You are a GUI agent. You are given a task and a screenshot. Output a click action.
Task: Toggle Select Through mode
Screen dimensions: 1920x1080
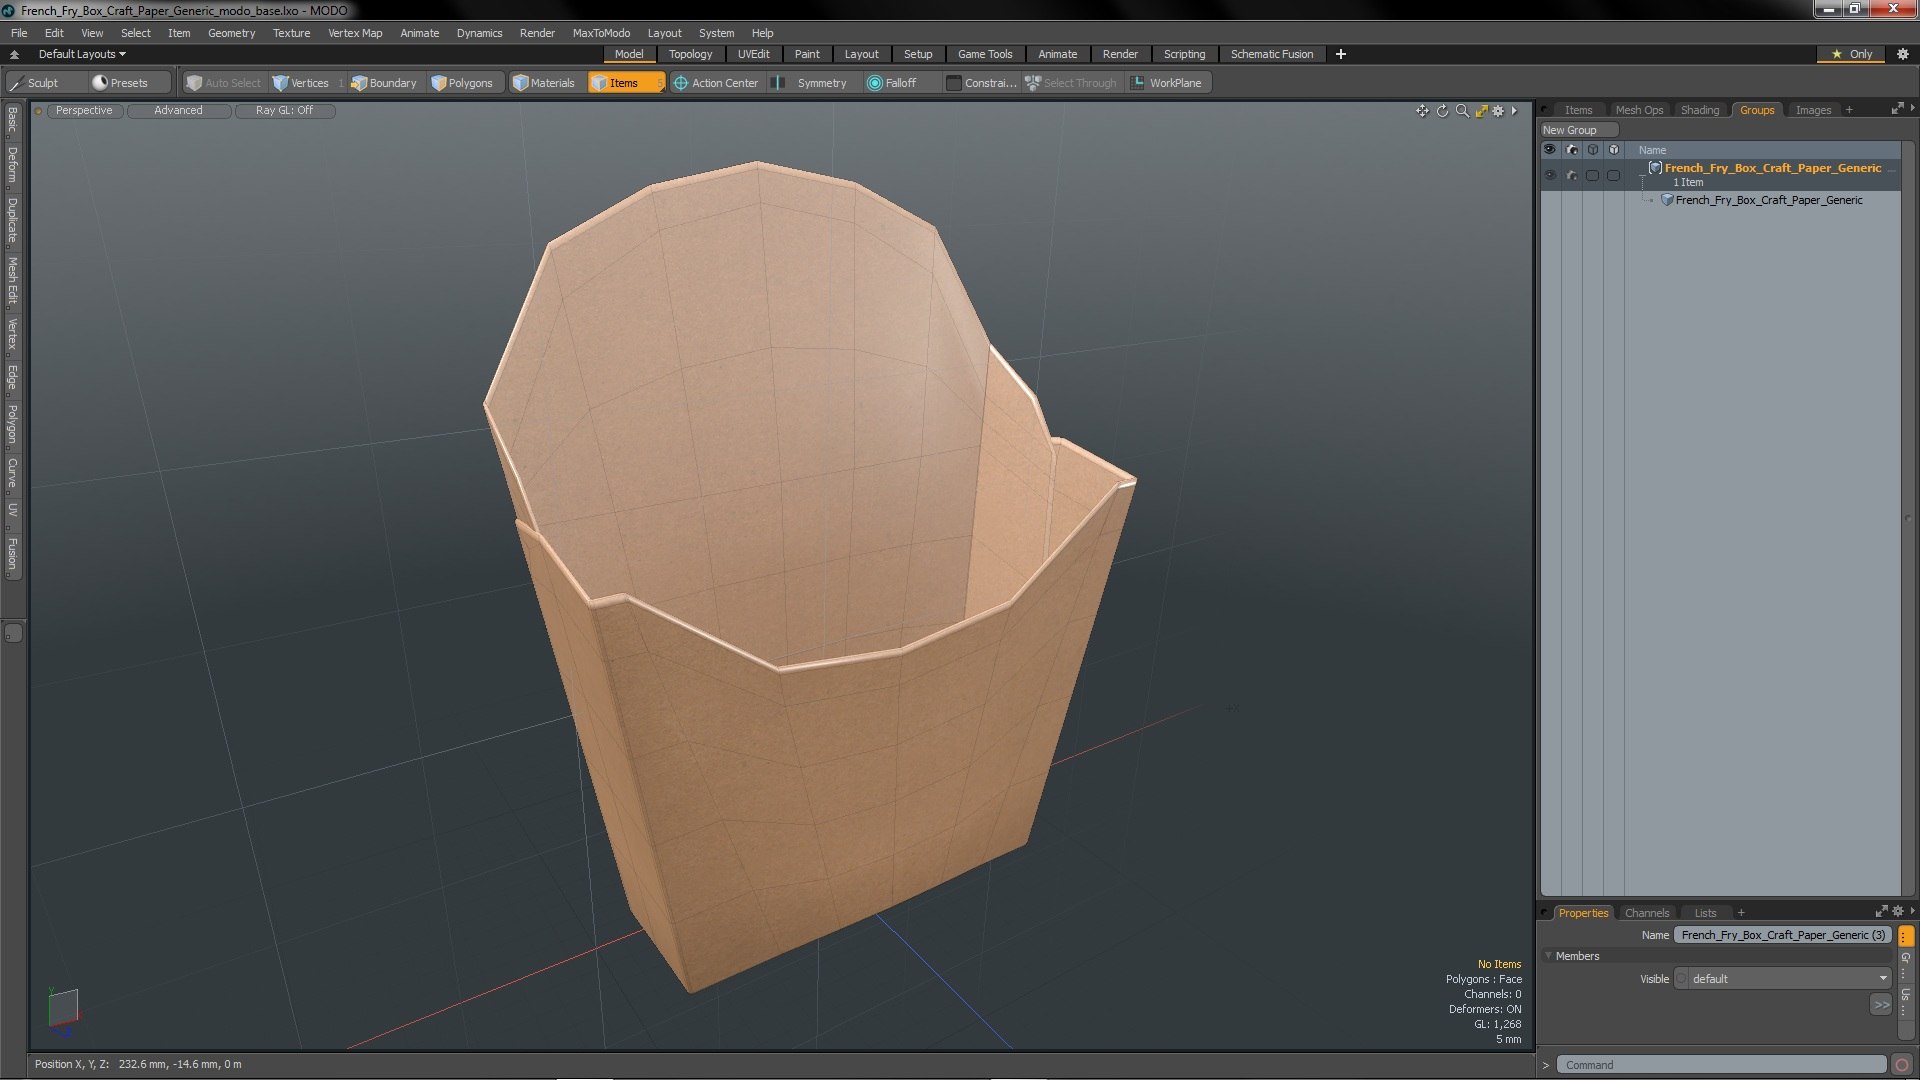pos(1071,83)
